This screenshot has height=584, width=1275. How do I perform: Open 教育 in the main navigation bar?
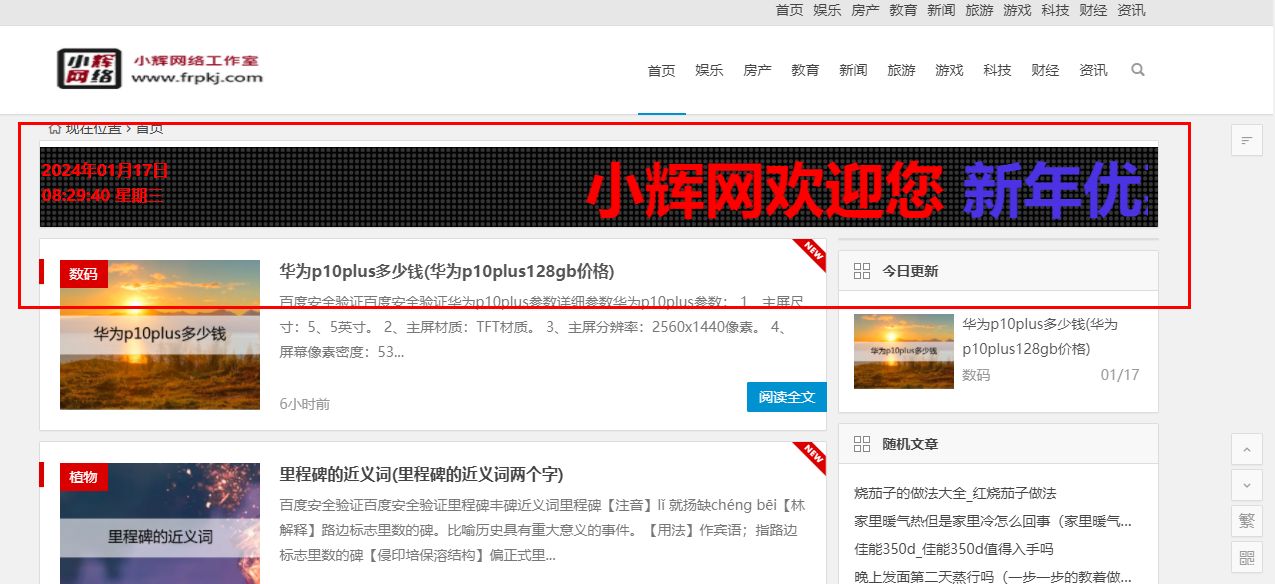coord(805,70)
